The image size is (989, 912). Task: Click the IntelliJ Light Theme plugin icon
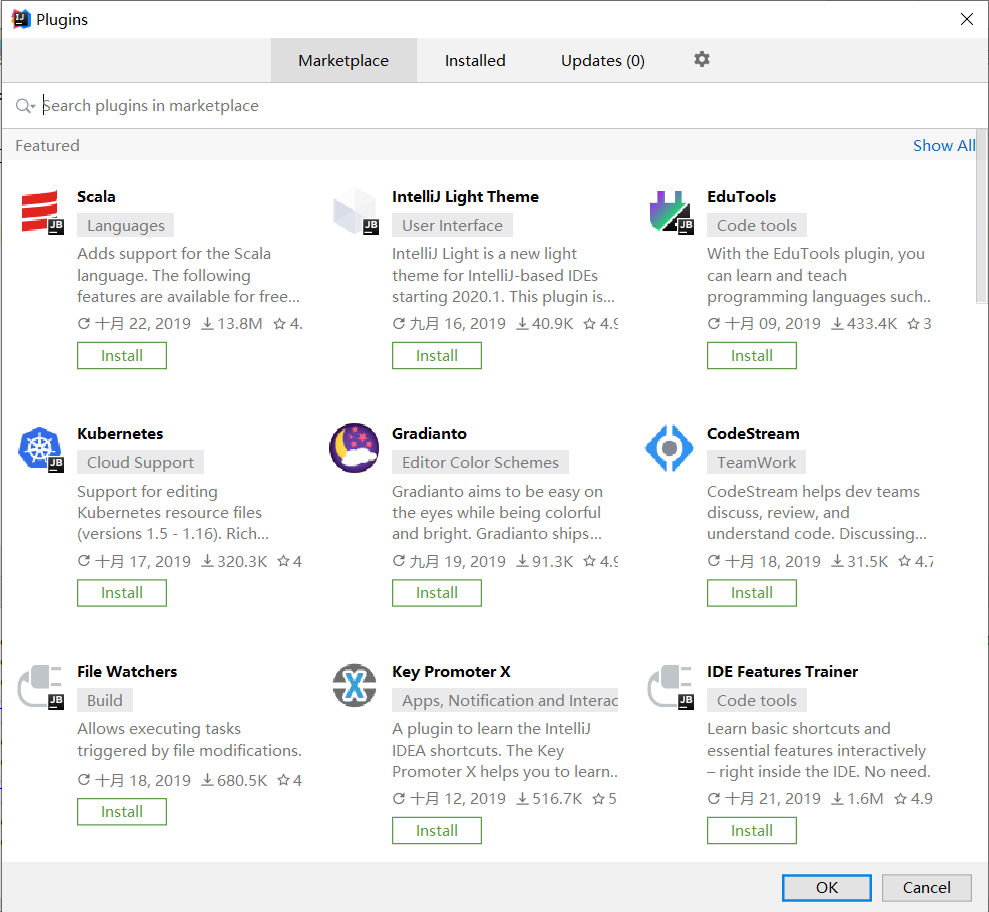click(356, 211)
